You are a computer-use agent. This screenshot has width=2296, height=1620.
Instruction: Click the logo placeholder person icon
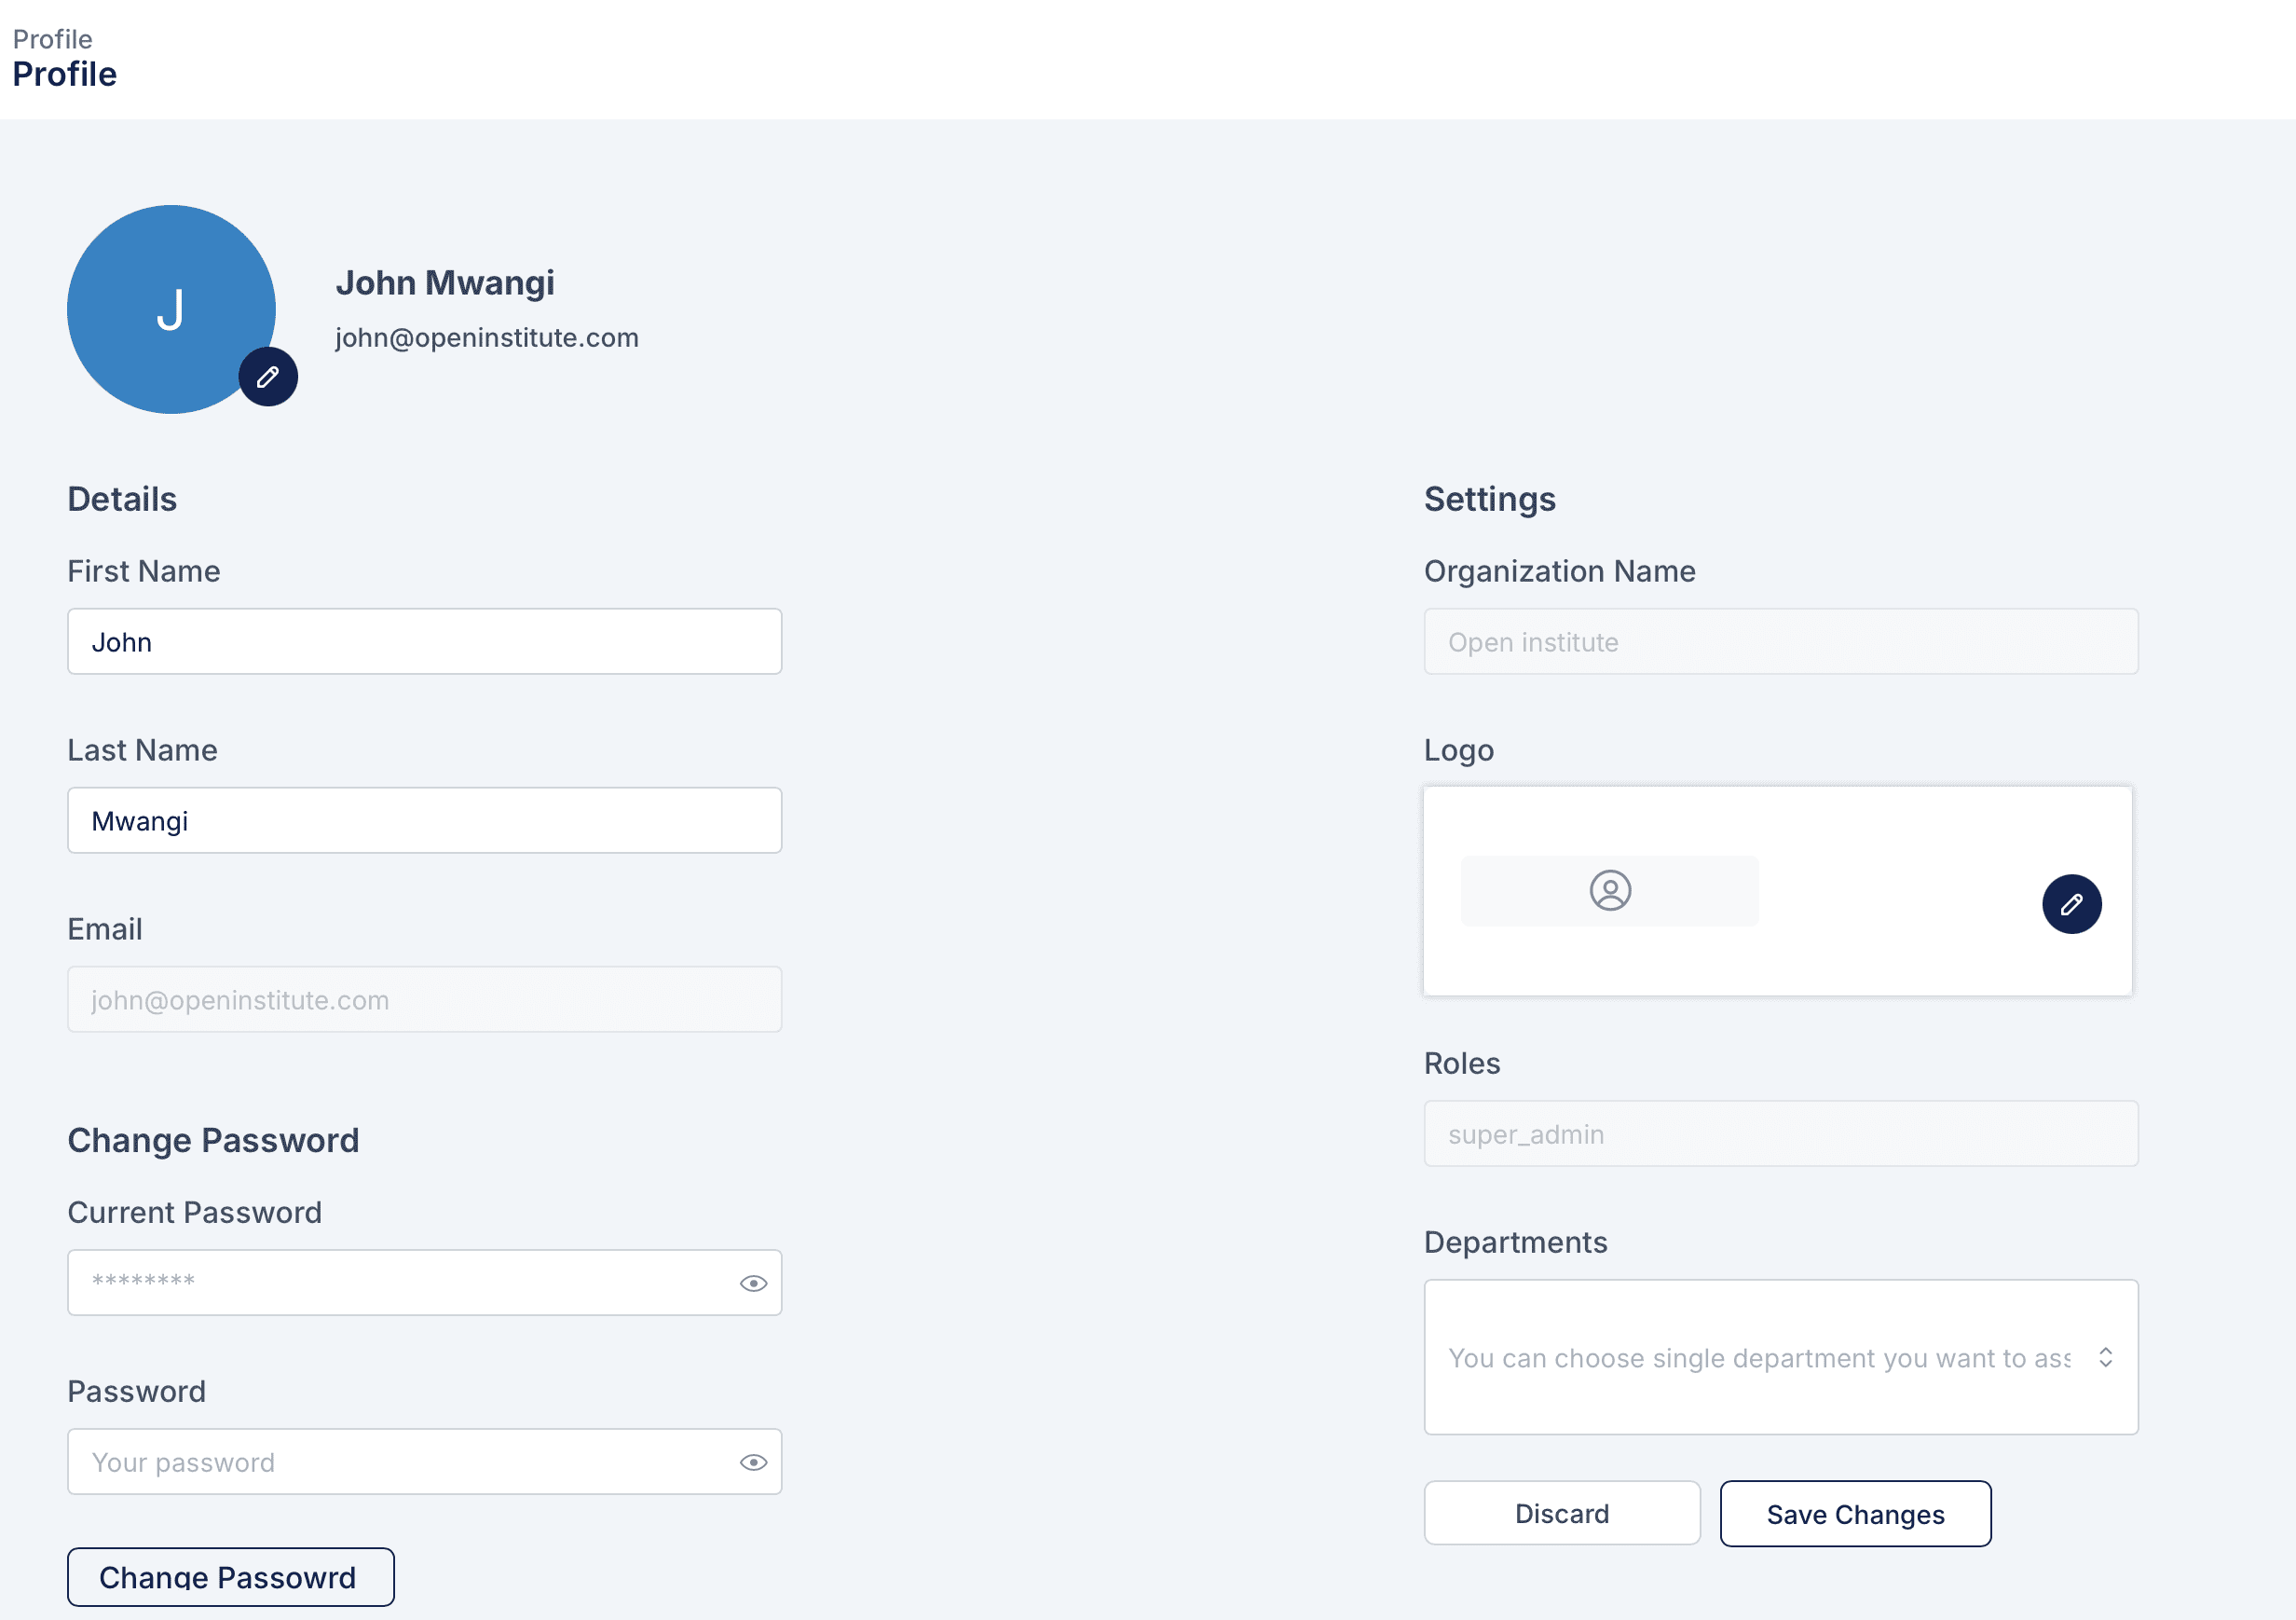(1609, 891)
